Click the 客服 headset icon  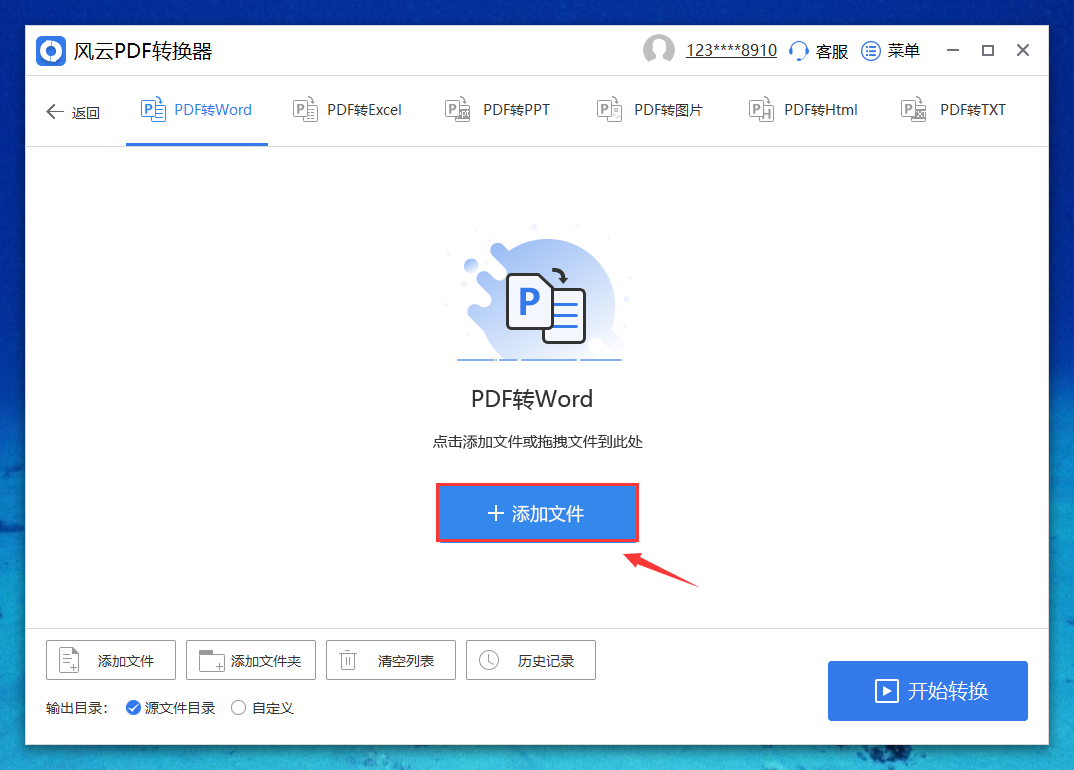click(798, 51)
